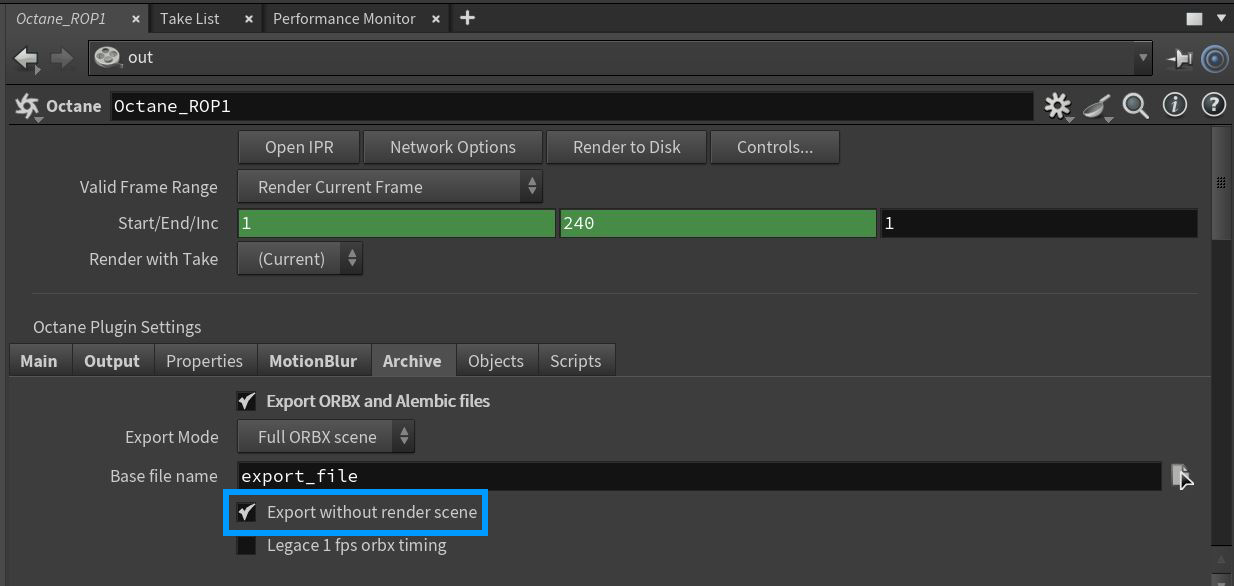This screenshot has height=586, width=1234.
Task: Click the Octane node icon left of the name field
Action: coord(25,105)
